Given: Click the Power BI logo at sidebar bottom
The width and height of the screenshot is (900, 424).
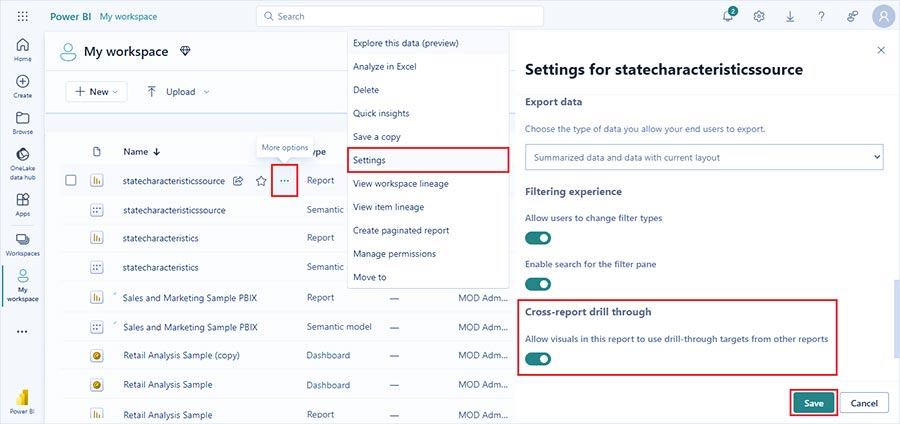Looking at the screenshot, I should click(x=22, y=402).
